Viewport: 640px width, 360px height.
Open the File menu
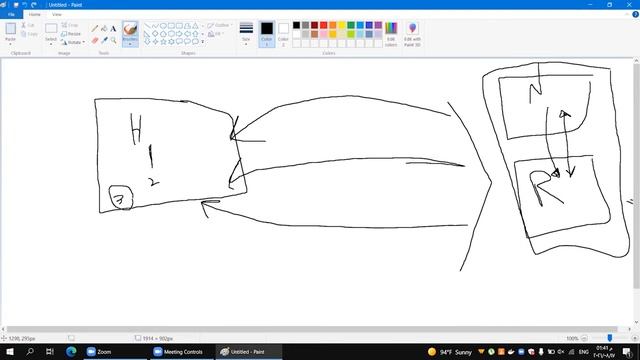coord(11,14)
